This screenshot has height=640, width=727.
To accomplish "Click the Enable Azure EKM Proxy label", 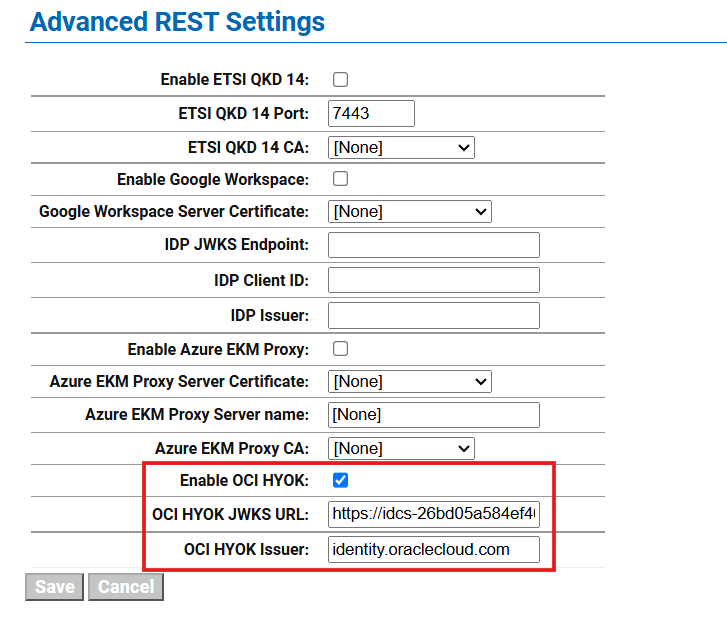I will pyautogui.click(x=218, y=349).
